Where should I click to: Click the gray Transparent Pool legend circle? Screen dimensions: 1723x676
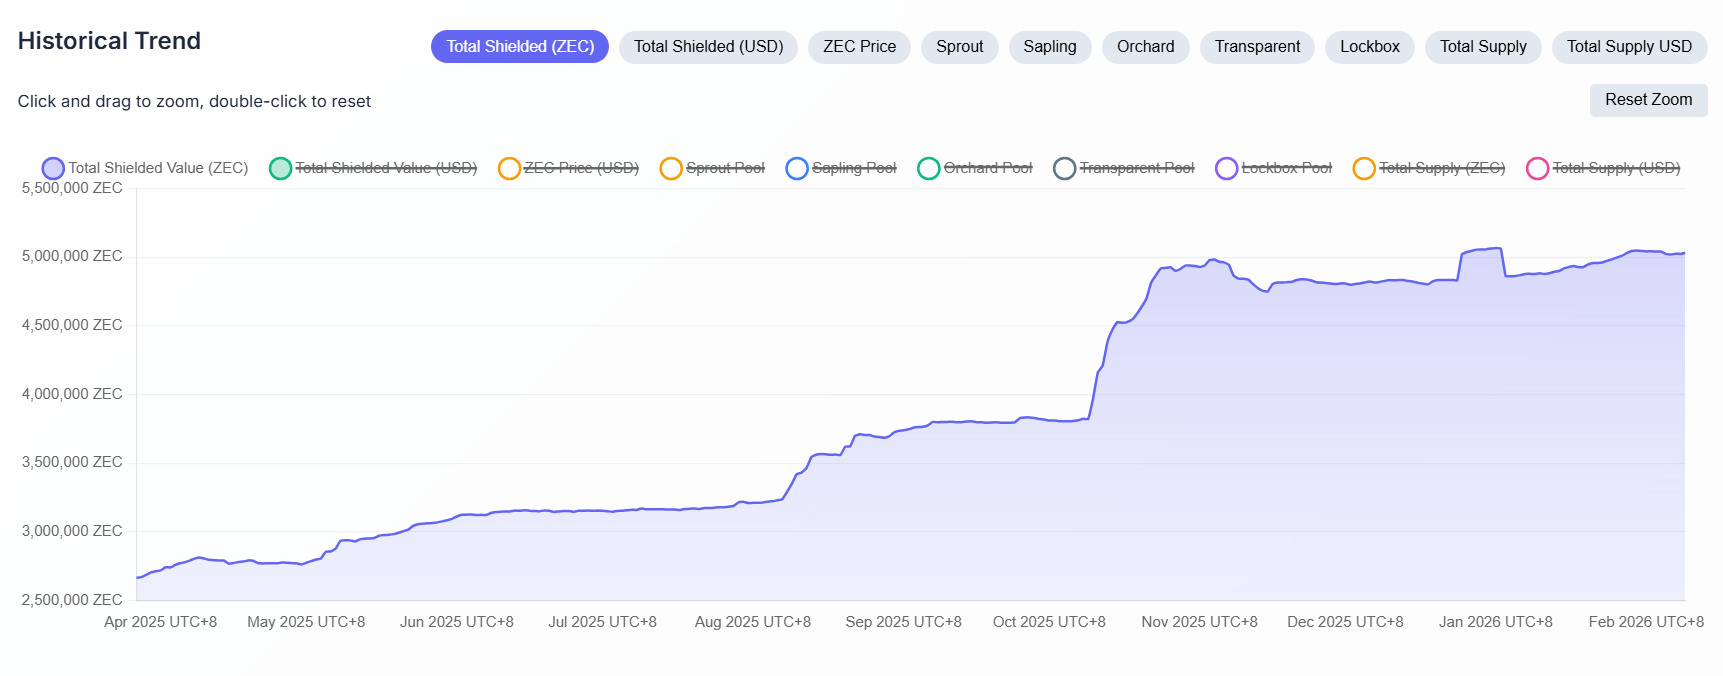point(1064,168)
